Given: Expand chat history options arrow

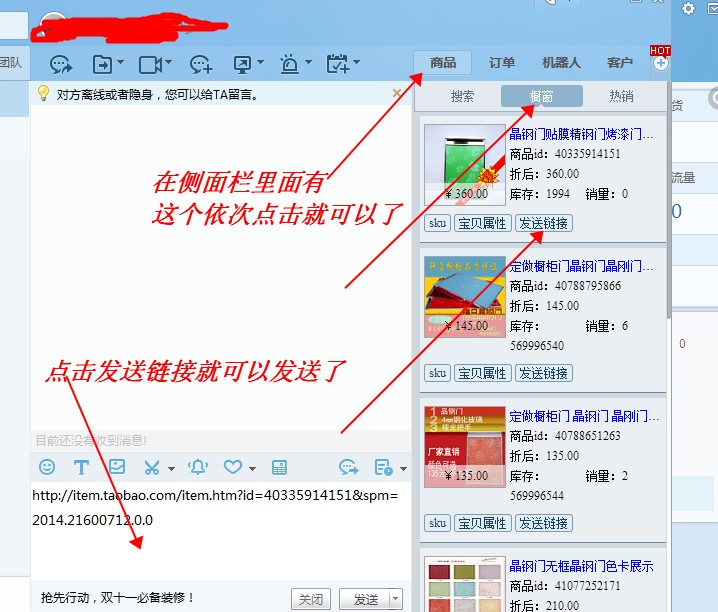Looking at the screenshot, I should pyautogui.click(x=403, y=469).
